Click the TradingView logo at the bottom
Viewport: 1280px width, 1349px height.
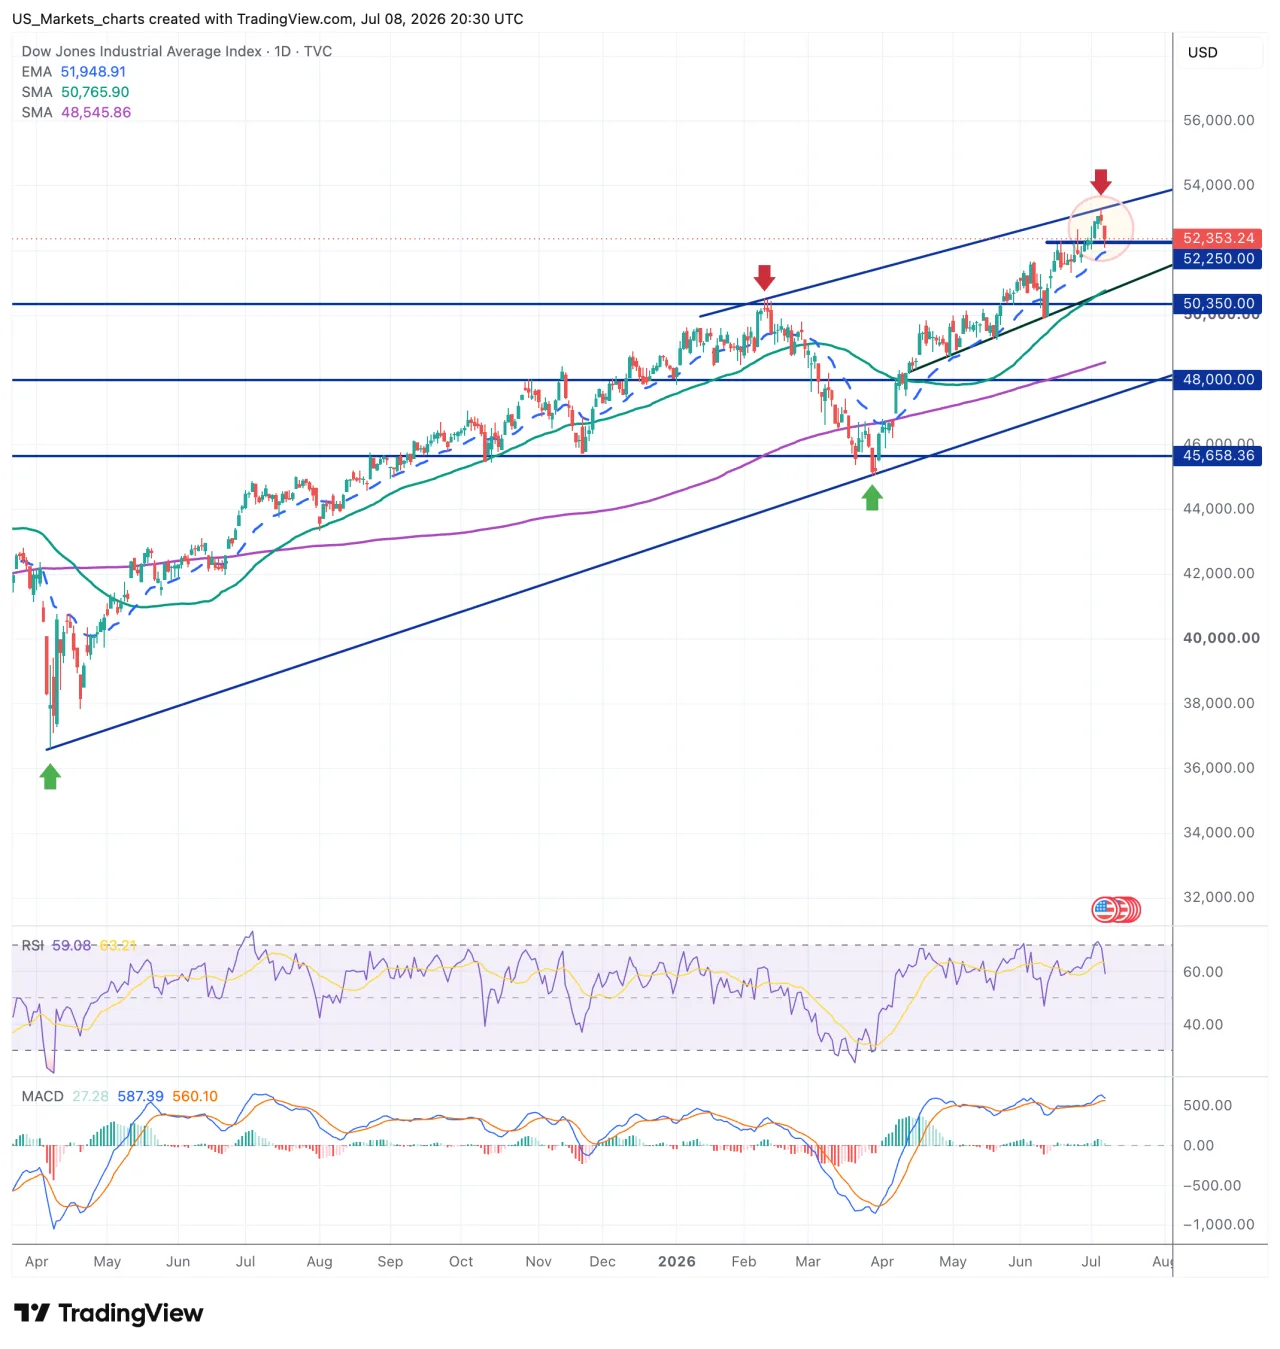(x=109, y=1313)
